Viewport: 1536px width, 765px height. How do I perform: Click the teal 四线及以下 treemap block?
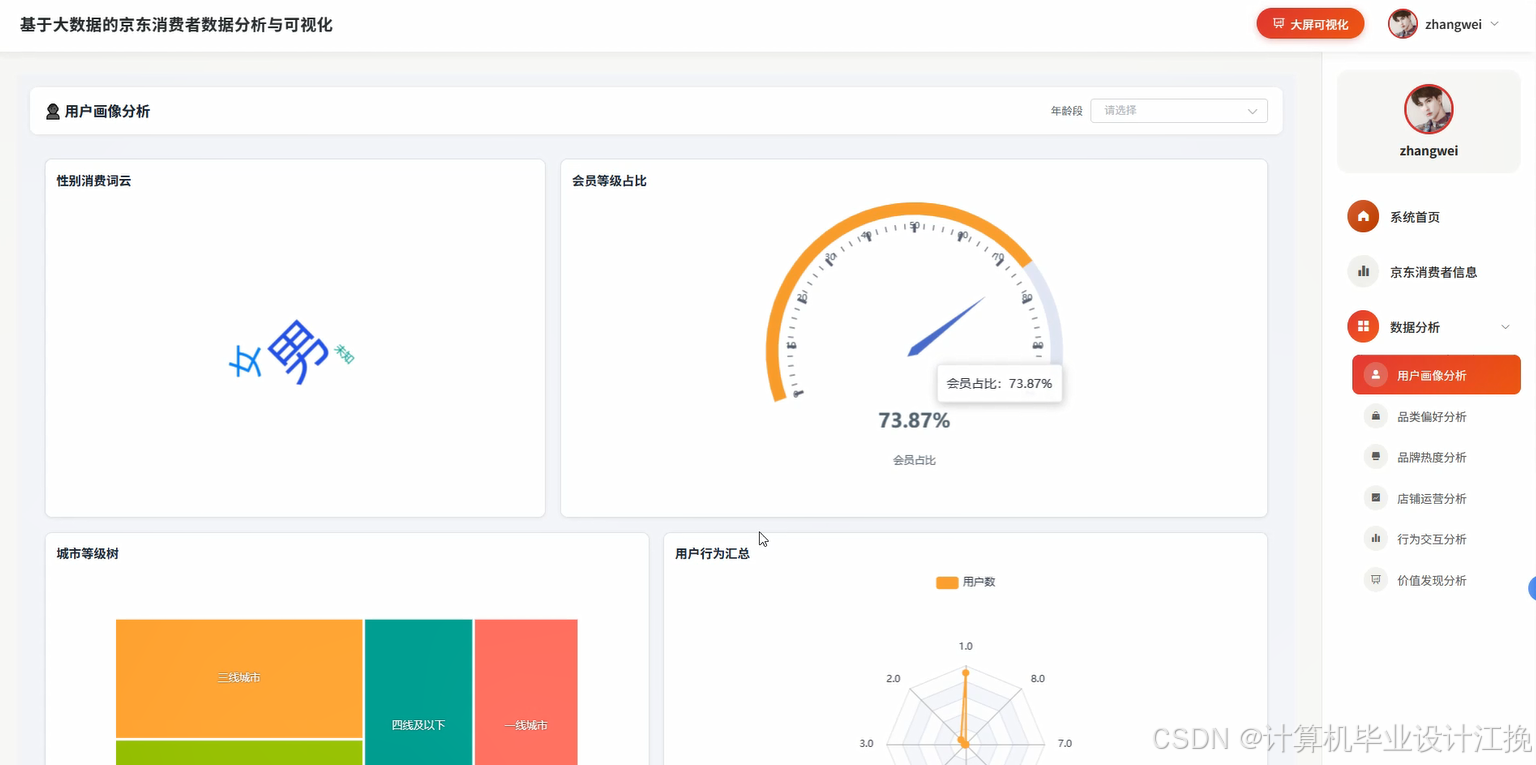418,692
